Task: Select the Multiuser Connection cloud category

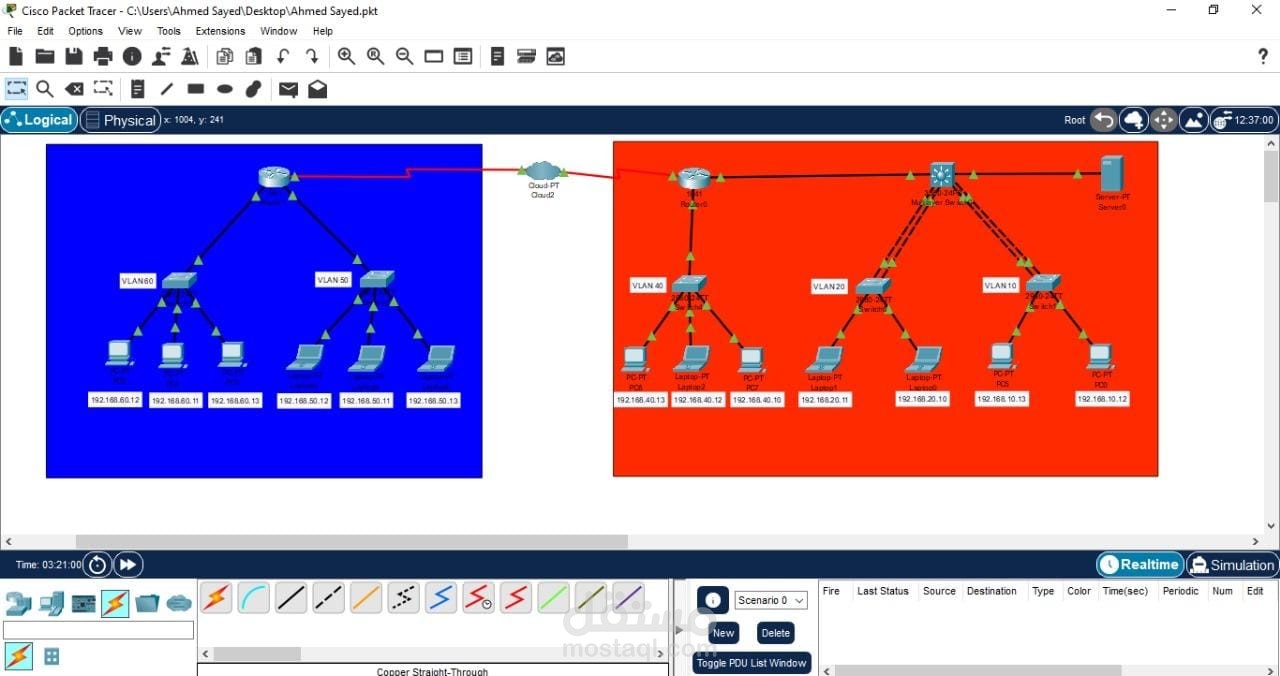Action: click(x=179, y=603)
